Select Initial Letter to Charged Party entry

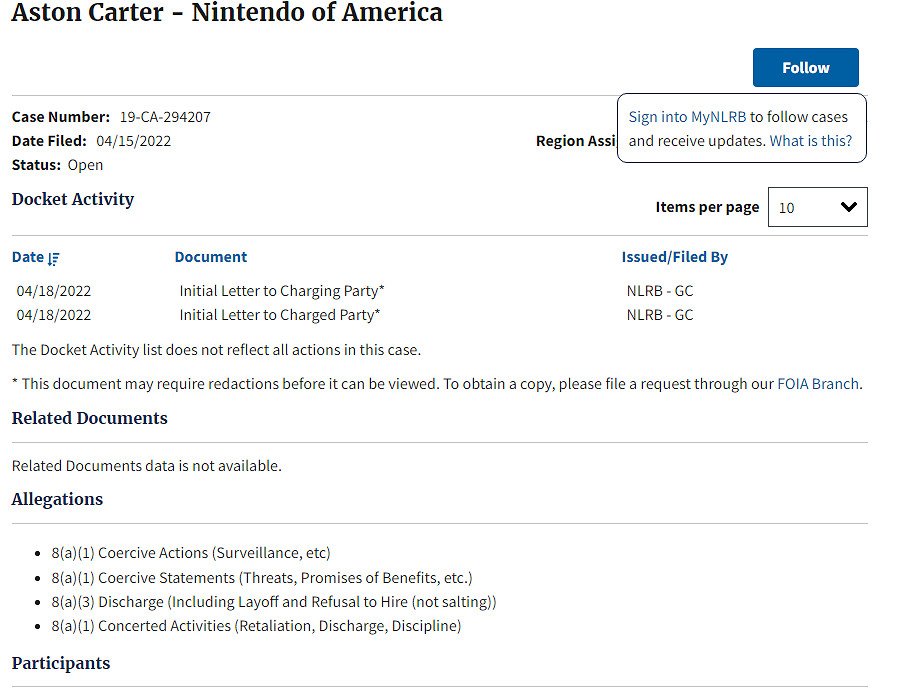click(x=279, y=315)
